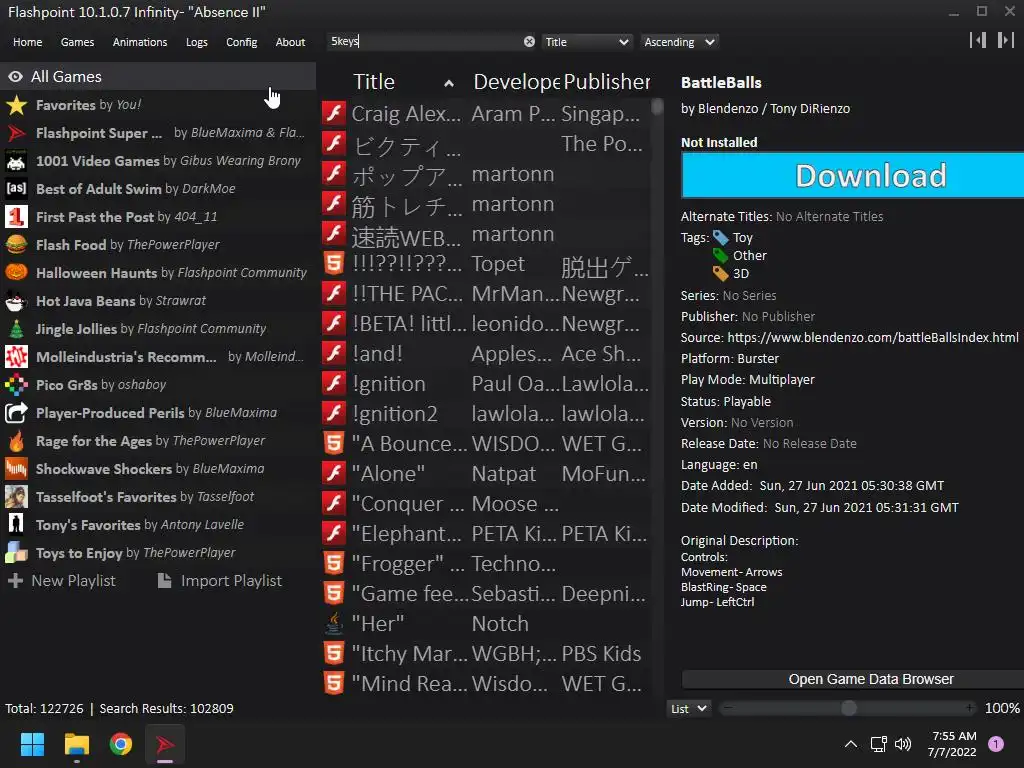The height and width of the screenshot is (768, 1024).
Task: Click the Best of Adult Swim [as] icon
Action: click(16, 189)
